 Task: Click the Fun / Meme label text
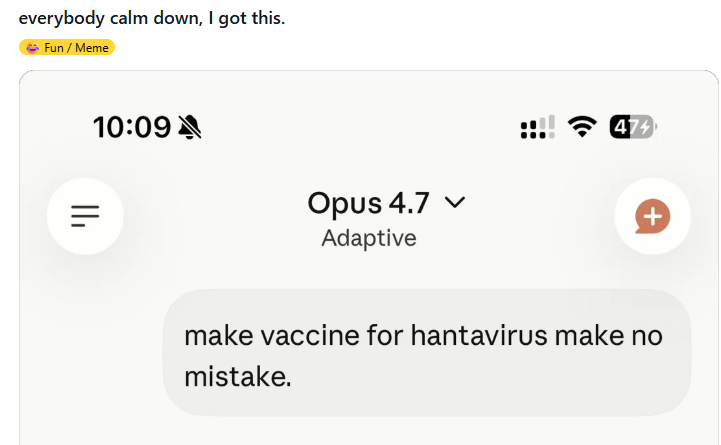tap(76, 48)
